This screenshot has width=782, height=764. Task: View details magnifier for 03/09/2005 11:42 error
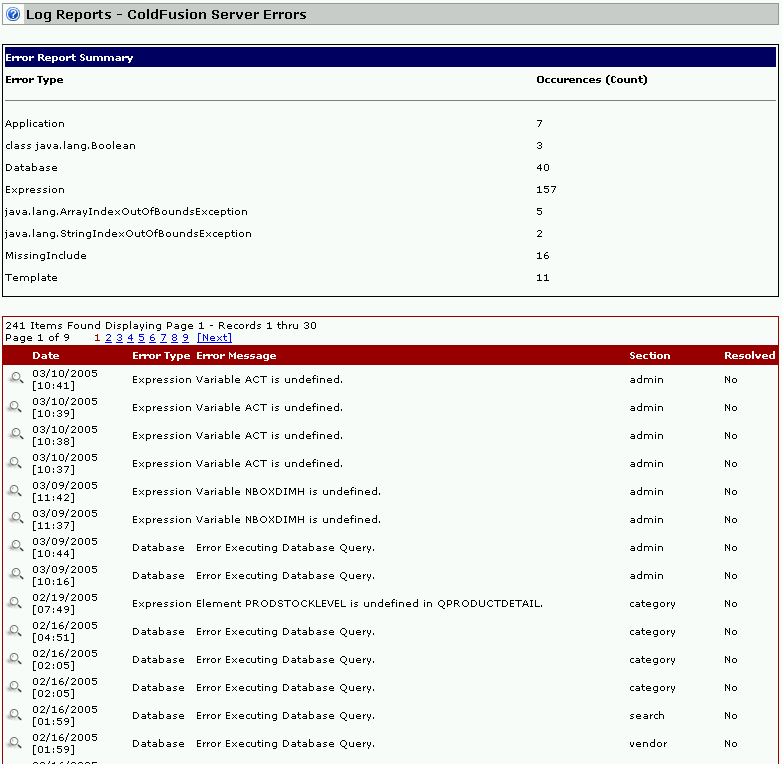pyautogui.click(x=16, y=490)
